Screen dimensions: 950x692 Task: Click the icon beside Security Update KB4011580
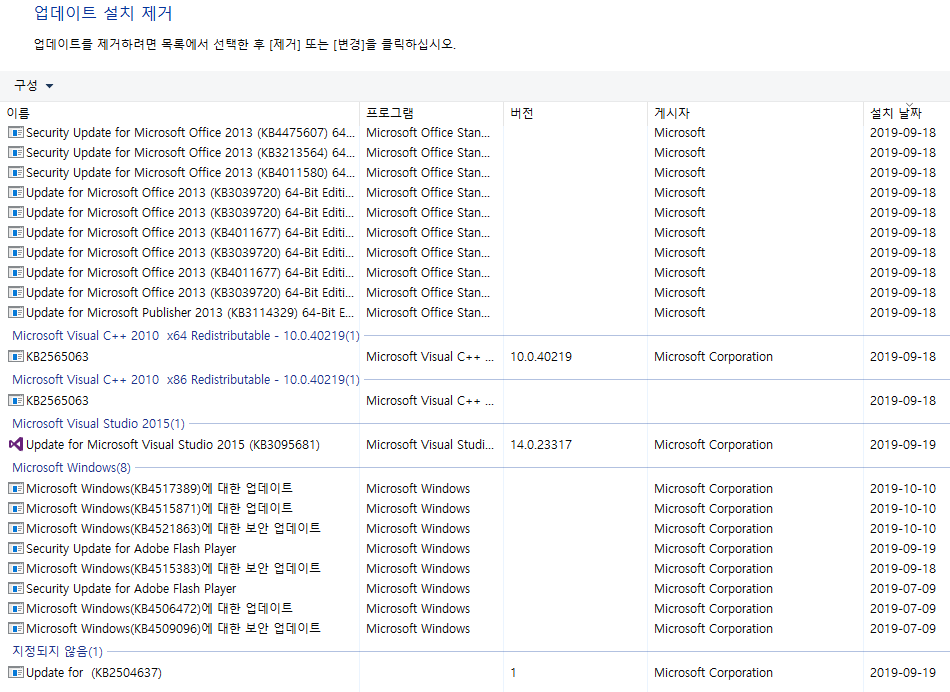(16, 172)
